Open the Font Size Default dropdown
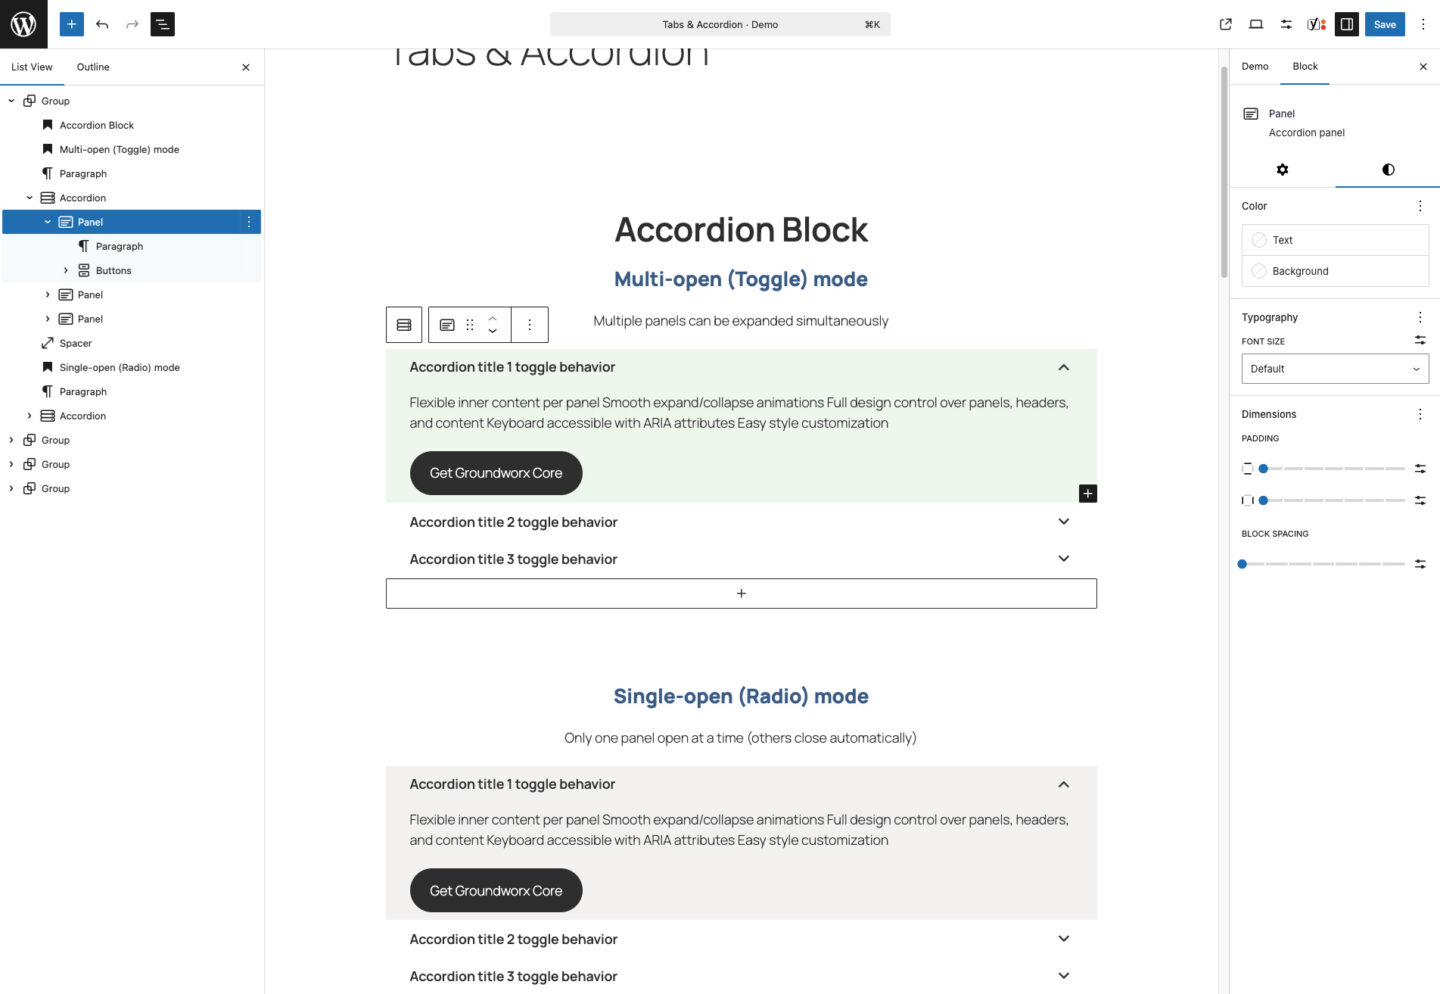Viewport: 1440px width, 994px height. [1335, 368]
